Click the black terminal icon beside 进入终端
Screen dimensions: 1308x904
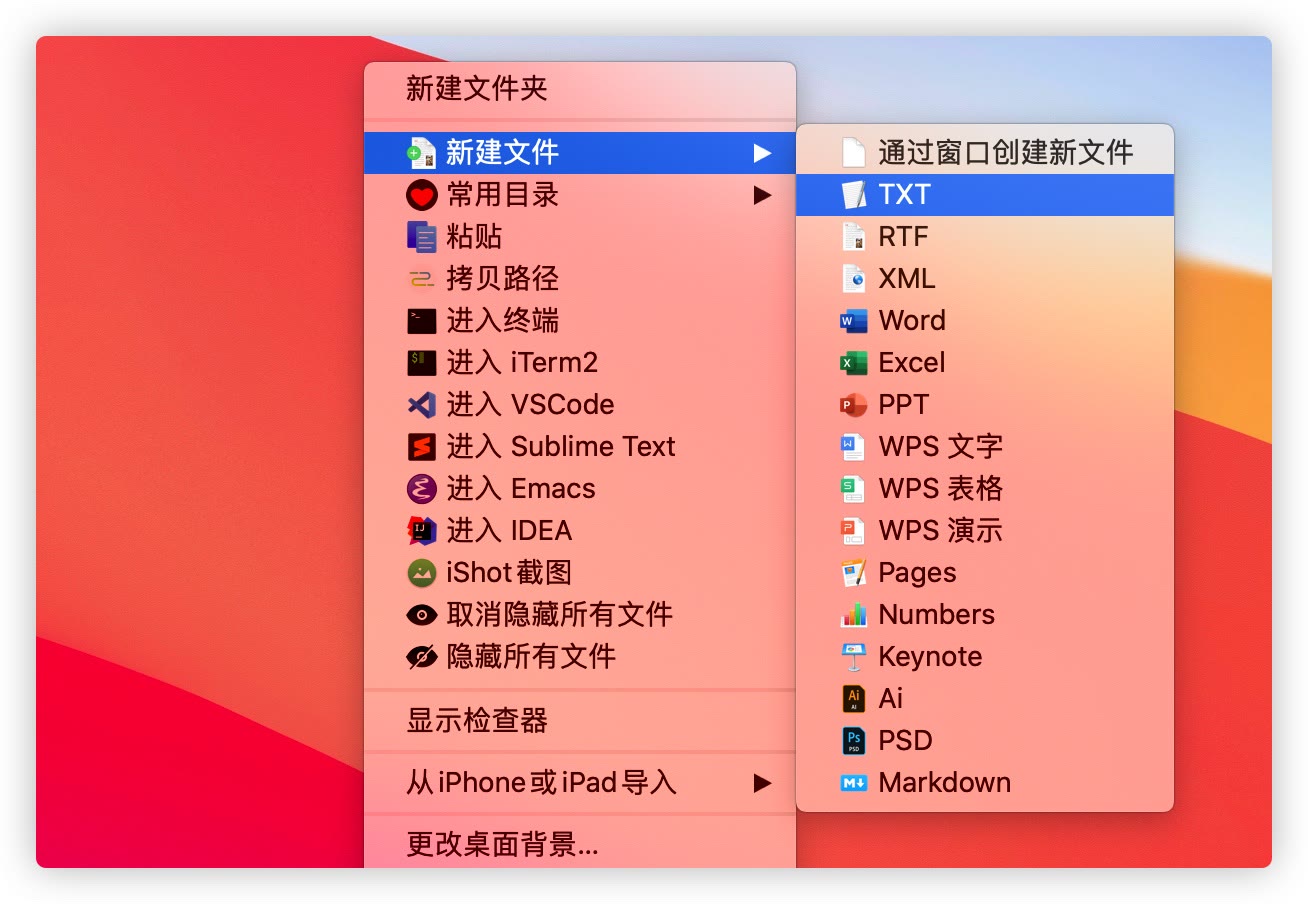pyautogui.click(x=421, y=321)
